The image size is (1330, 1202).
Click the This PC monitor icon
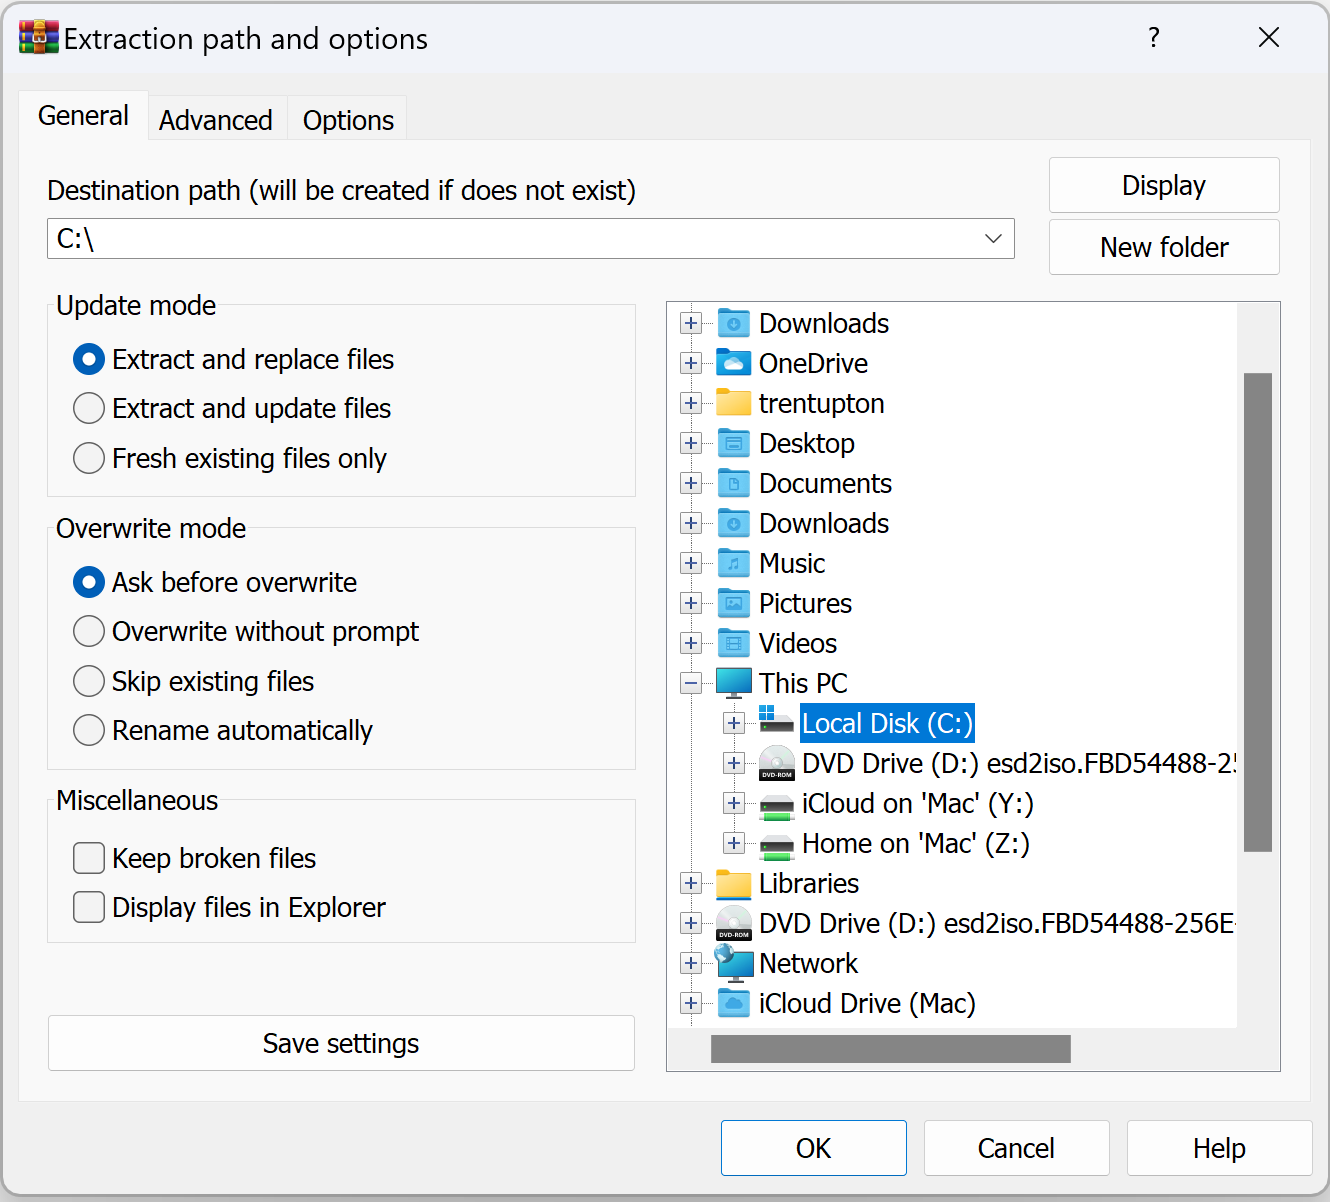click(x=733, y=683)
